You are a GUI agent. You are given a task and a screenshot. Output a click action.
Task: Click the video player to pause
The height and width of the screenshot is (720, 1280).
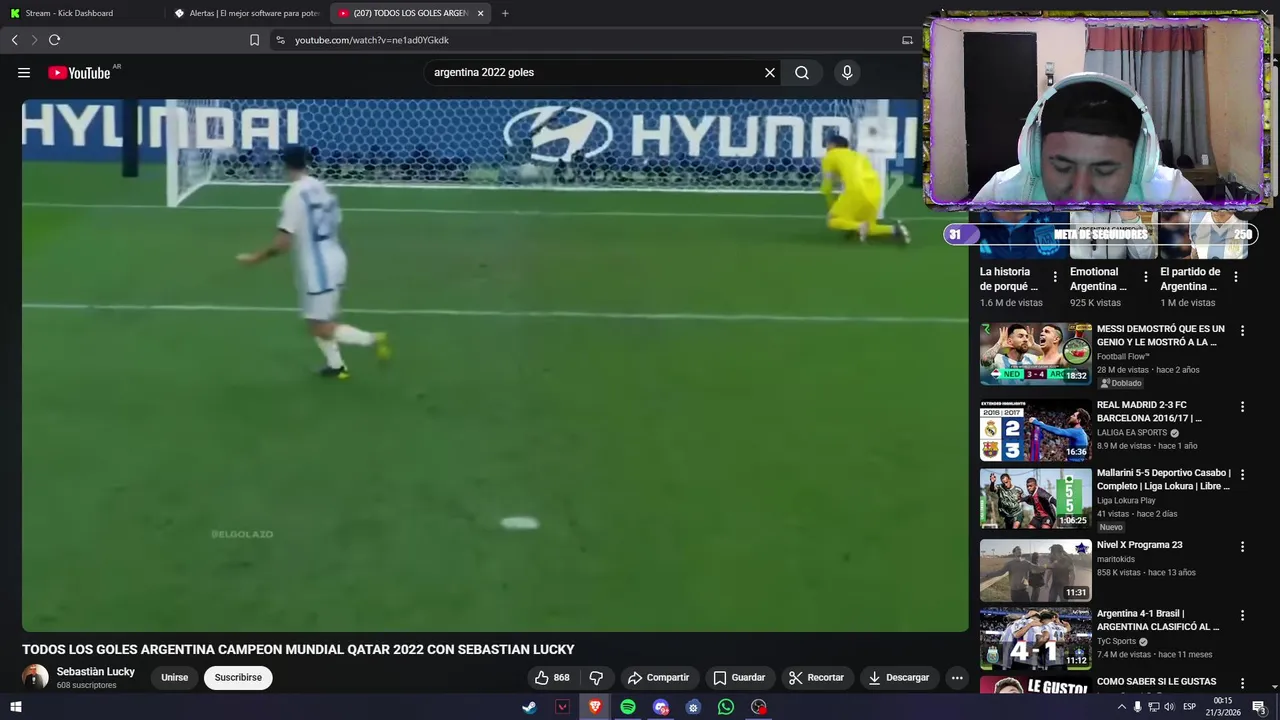(x=495, y=365)
